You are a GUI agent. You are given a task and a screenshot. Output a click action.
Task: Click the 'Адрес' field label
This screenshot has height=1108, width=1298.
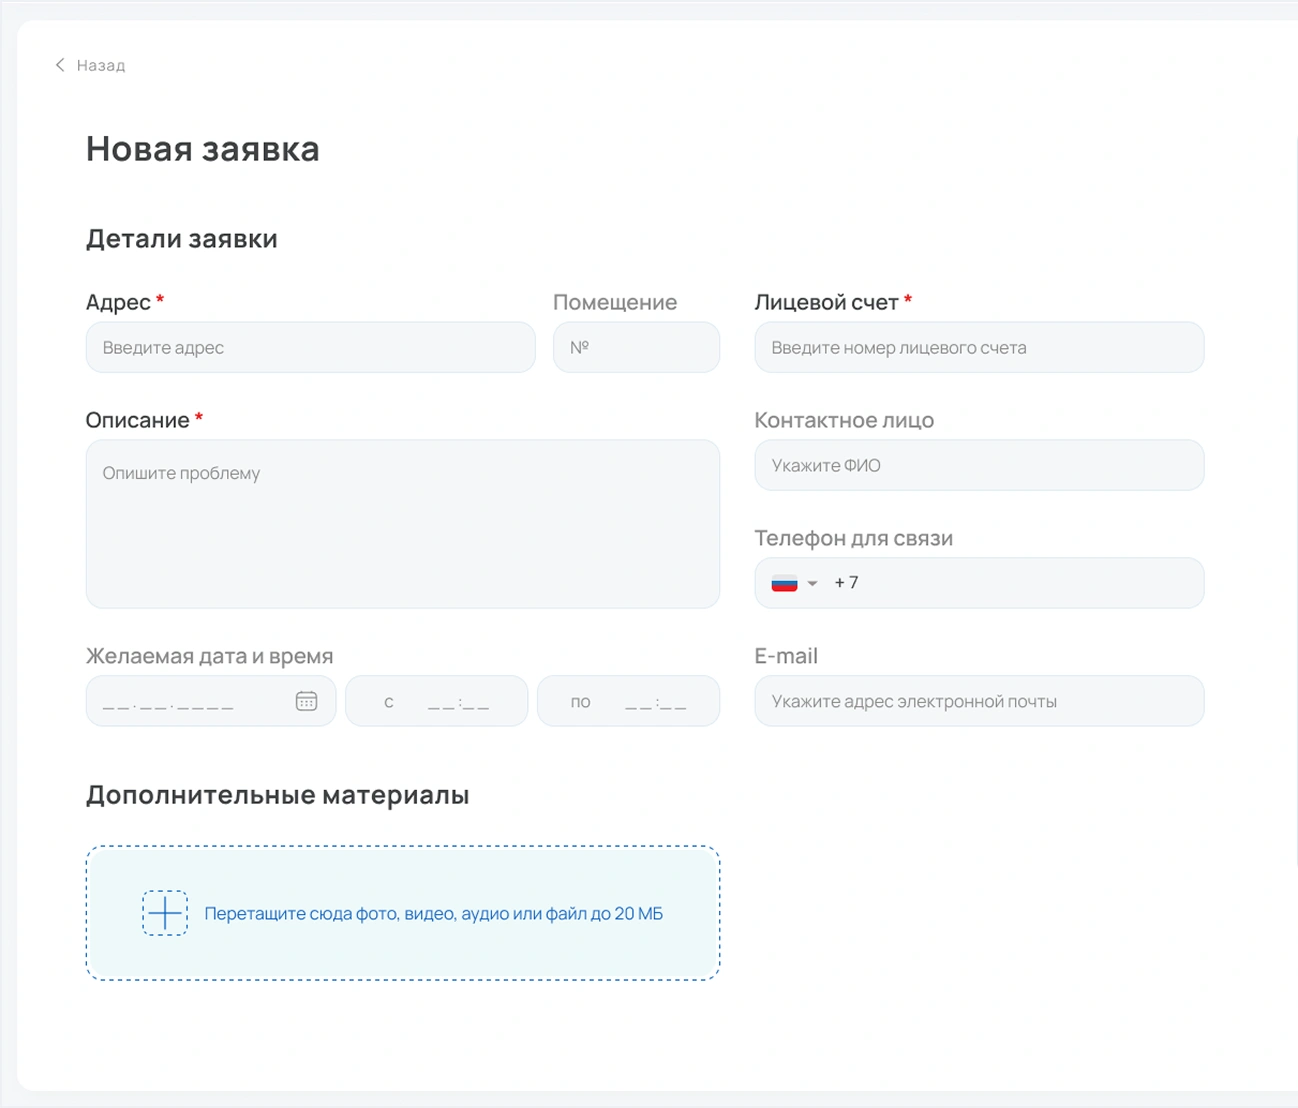coord(118,302)
